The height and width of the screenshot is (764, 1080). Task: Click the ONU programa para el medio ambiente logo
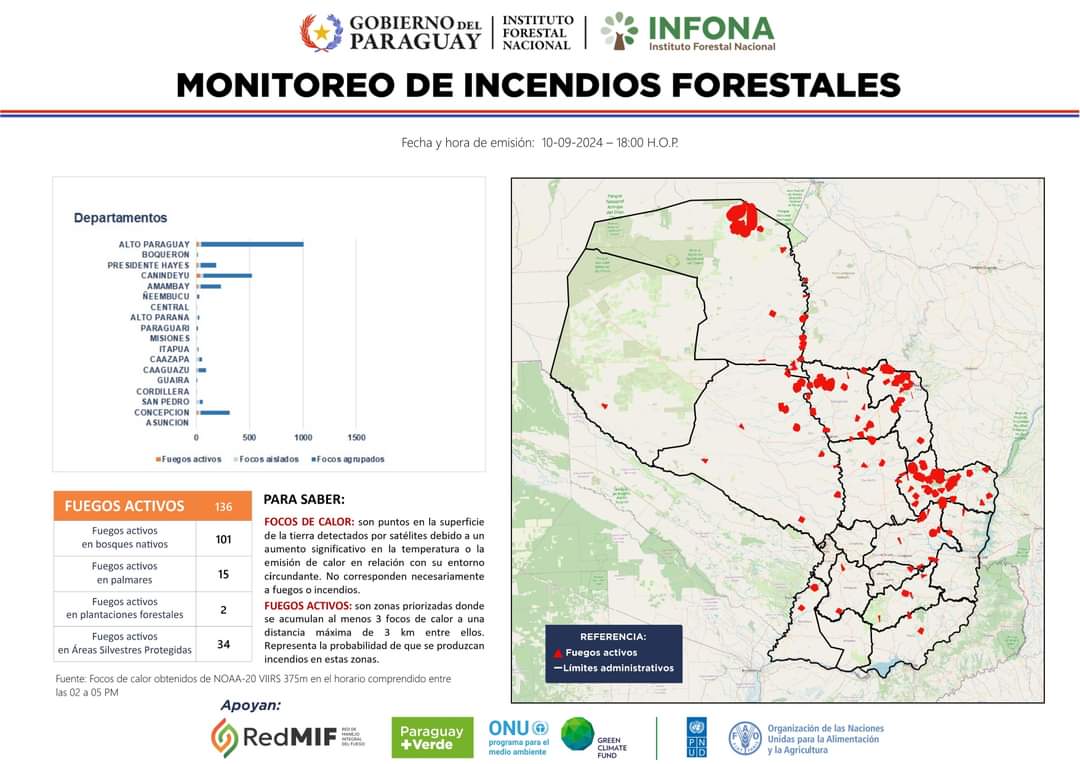[x=519, y=738]
